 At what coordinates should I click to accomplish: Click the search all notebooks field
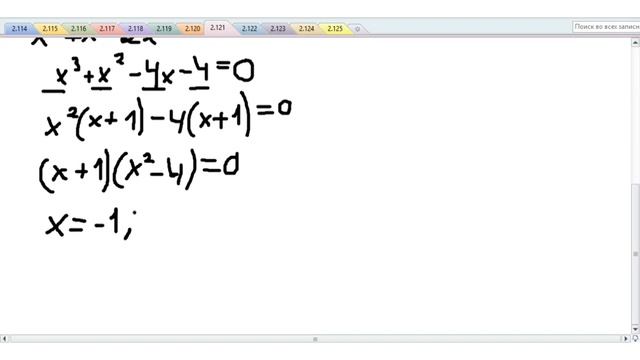[x=606, y=27]
